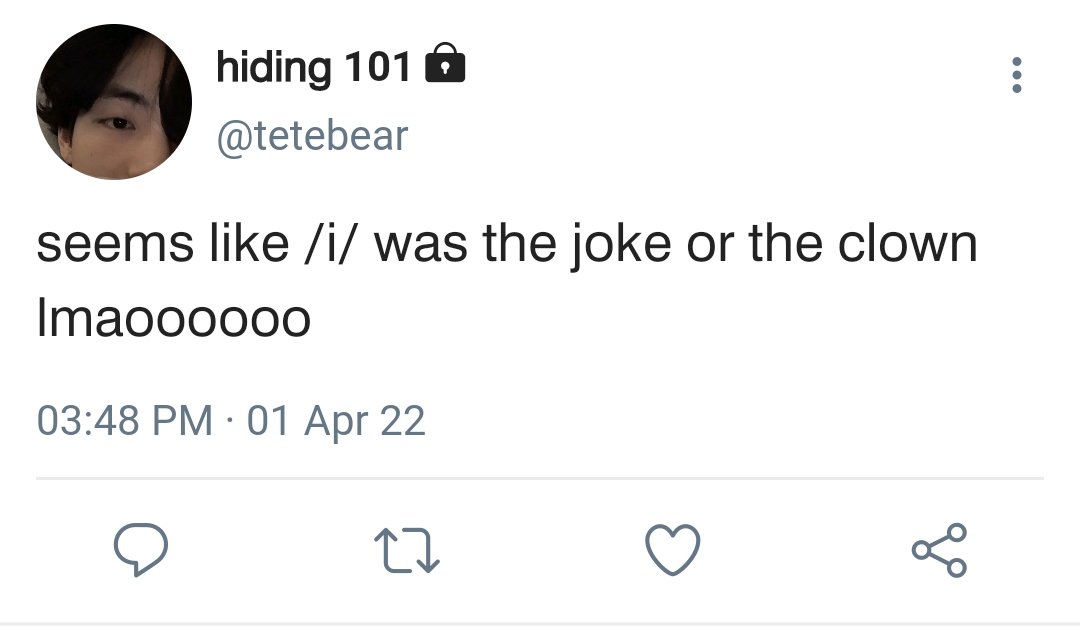Open the three-dot more options menu

(x=1016, y=74)
